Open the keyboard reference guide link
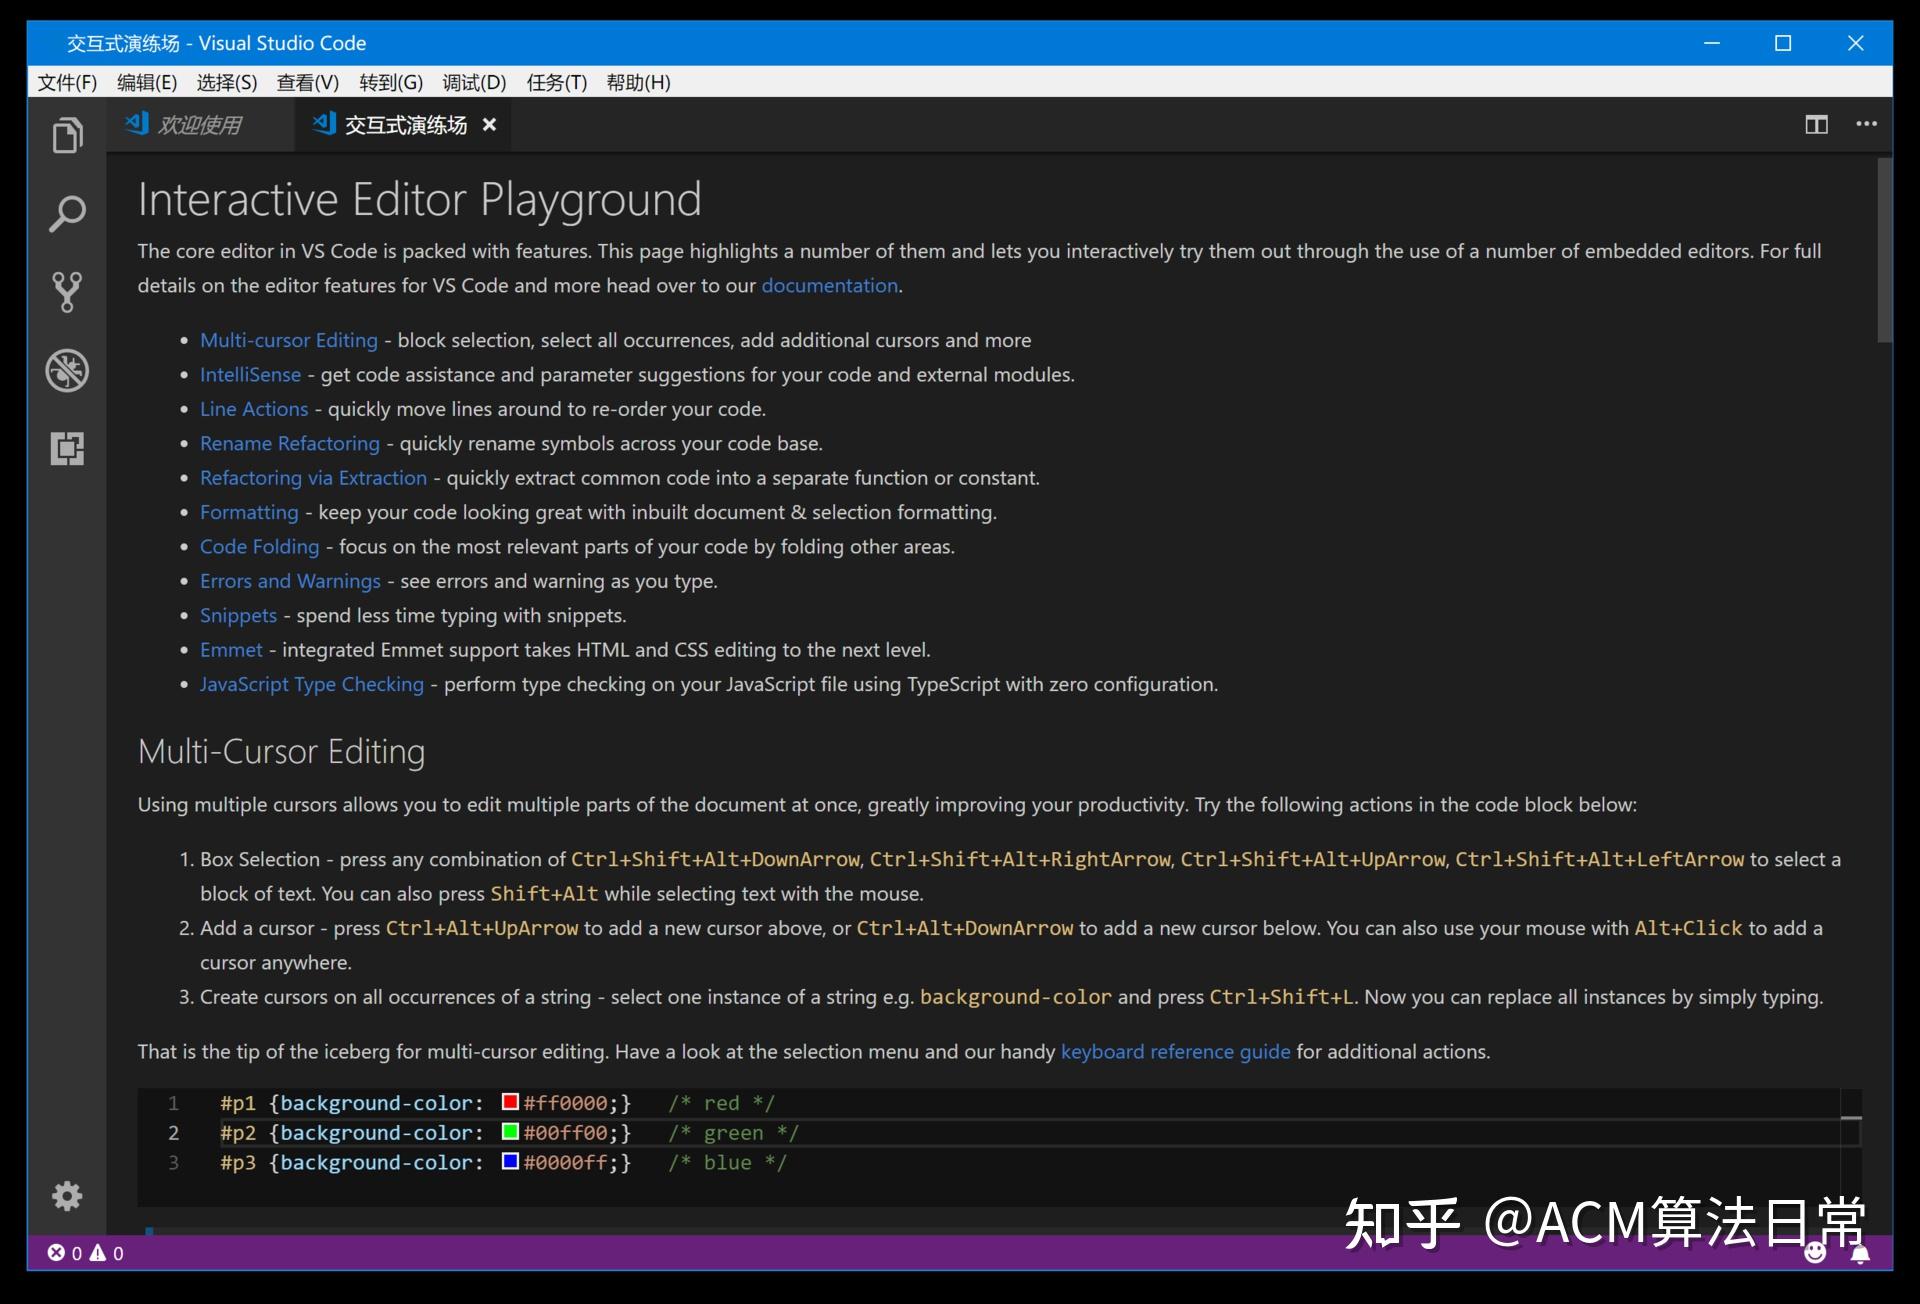Image resolution: width=1920 pixels, height=1304 pixels. (1175, 1051)
